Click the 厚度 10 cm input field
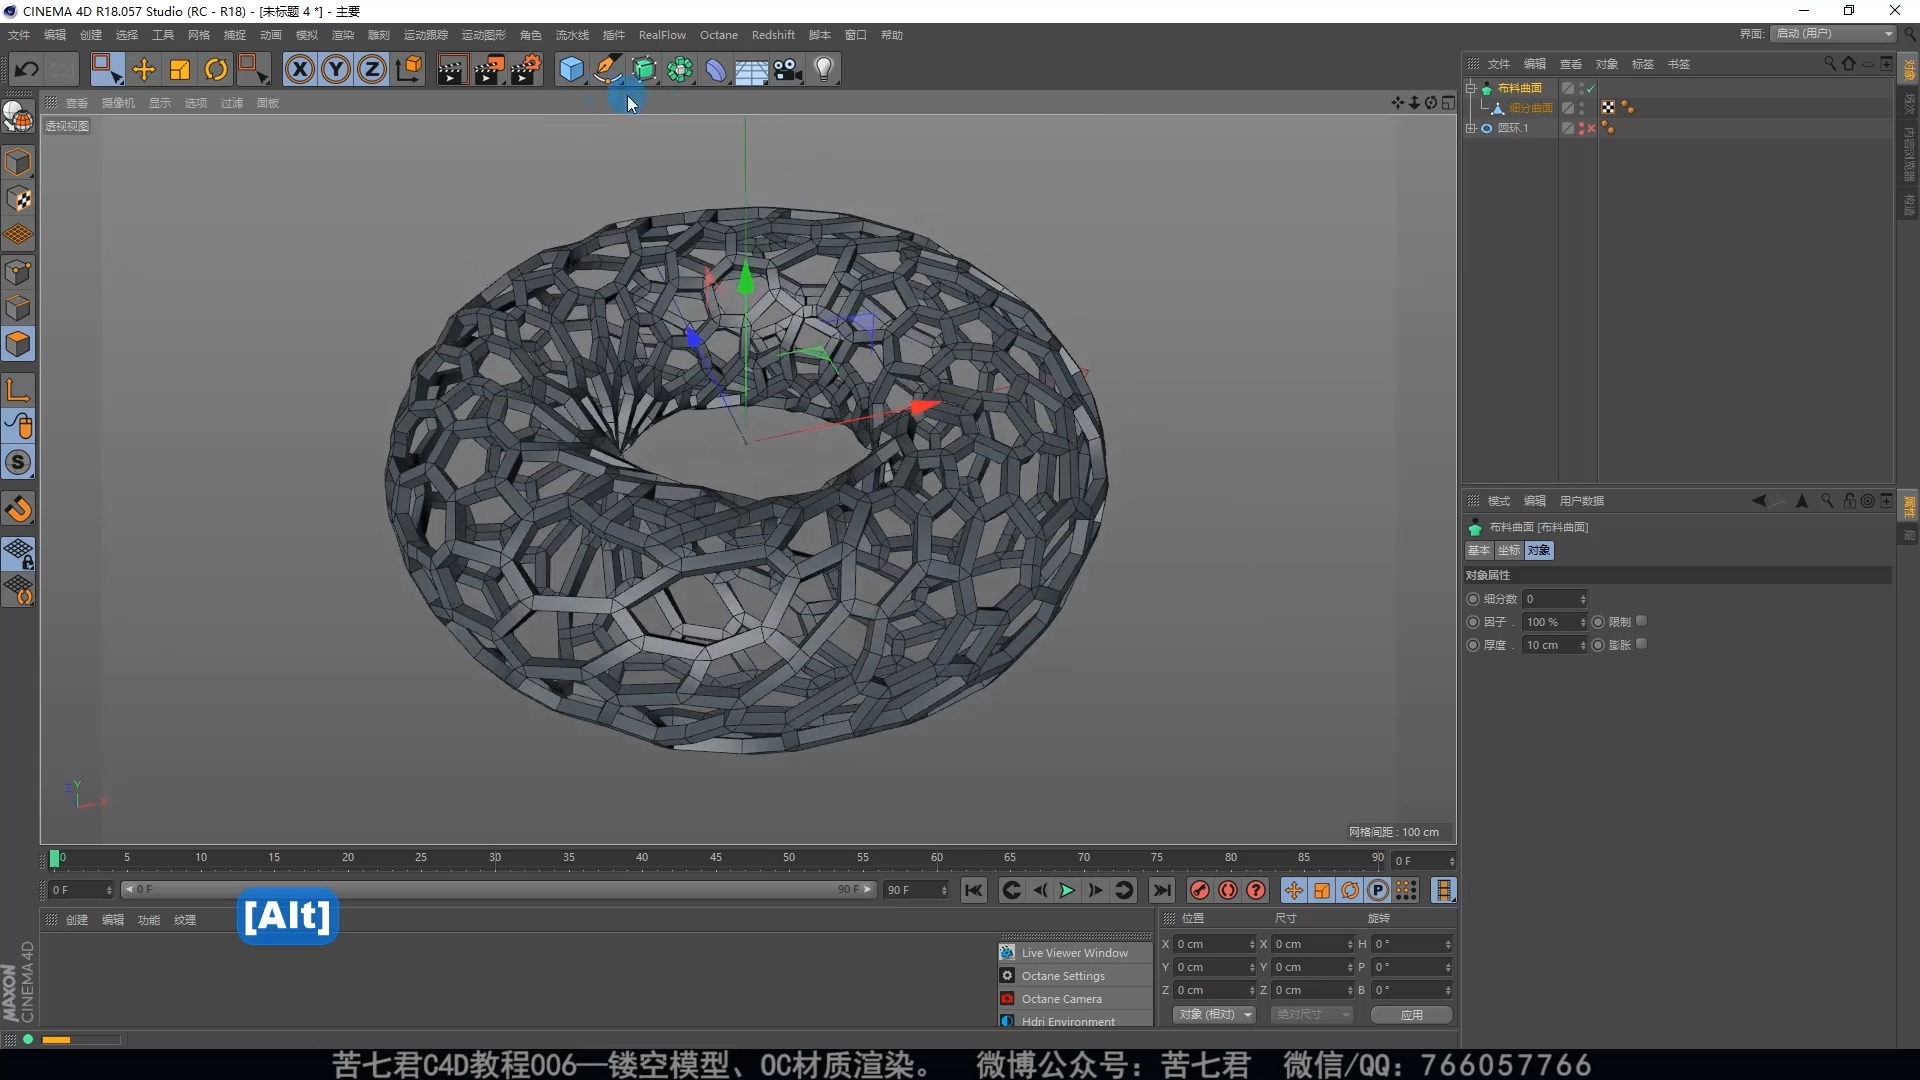The height and width of the screenshot is (1080, 1920). click(x=1549, y=645)
